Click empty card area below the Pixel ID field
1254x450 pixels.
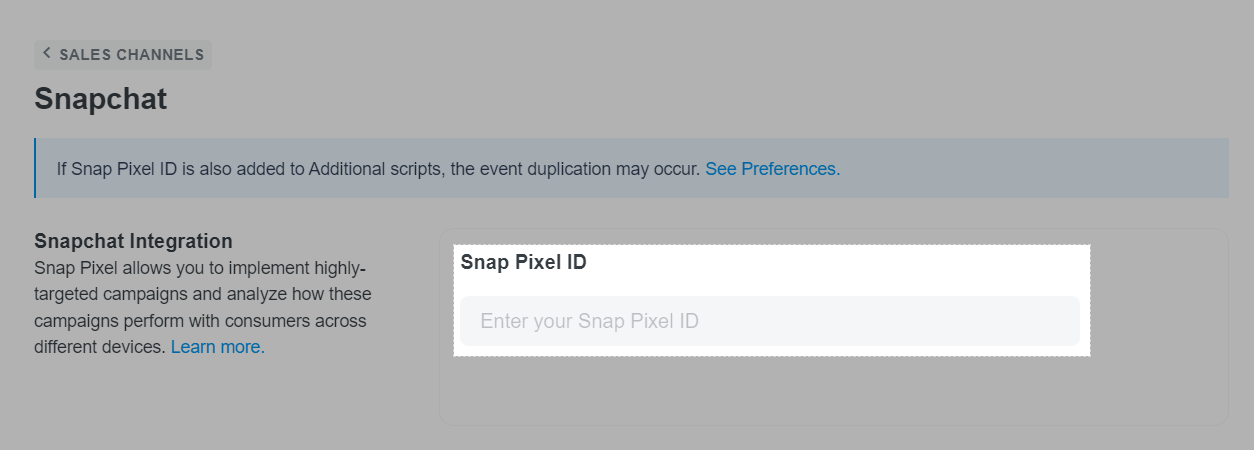pyautogui.click(x=833, y=390)
